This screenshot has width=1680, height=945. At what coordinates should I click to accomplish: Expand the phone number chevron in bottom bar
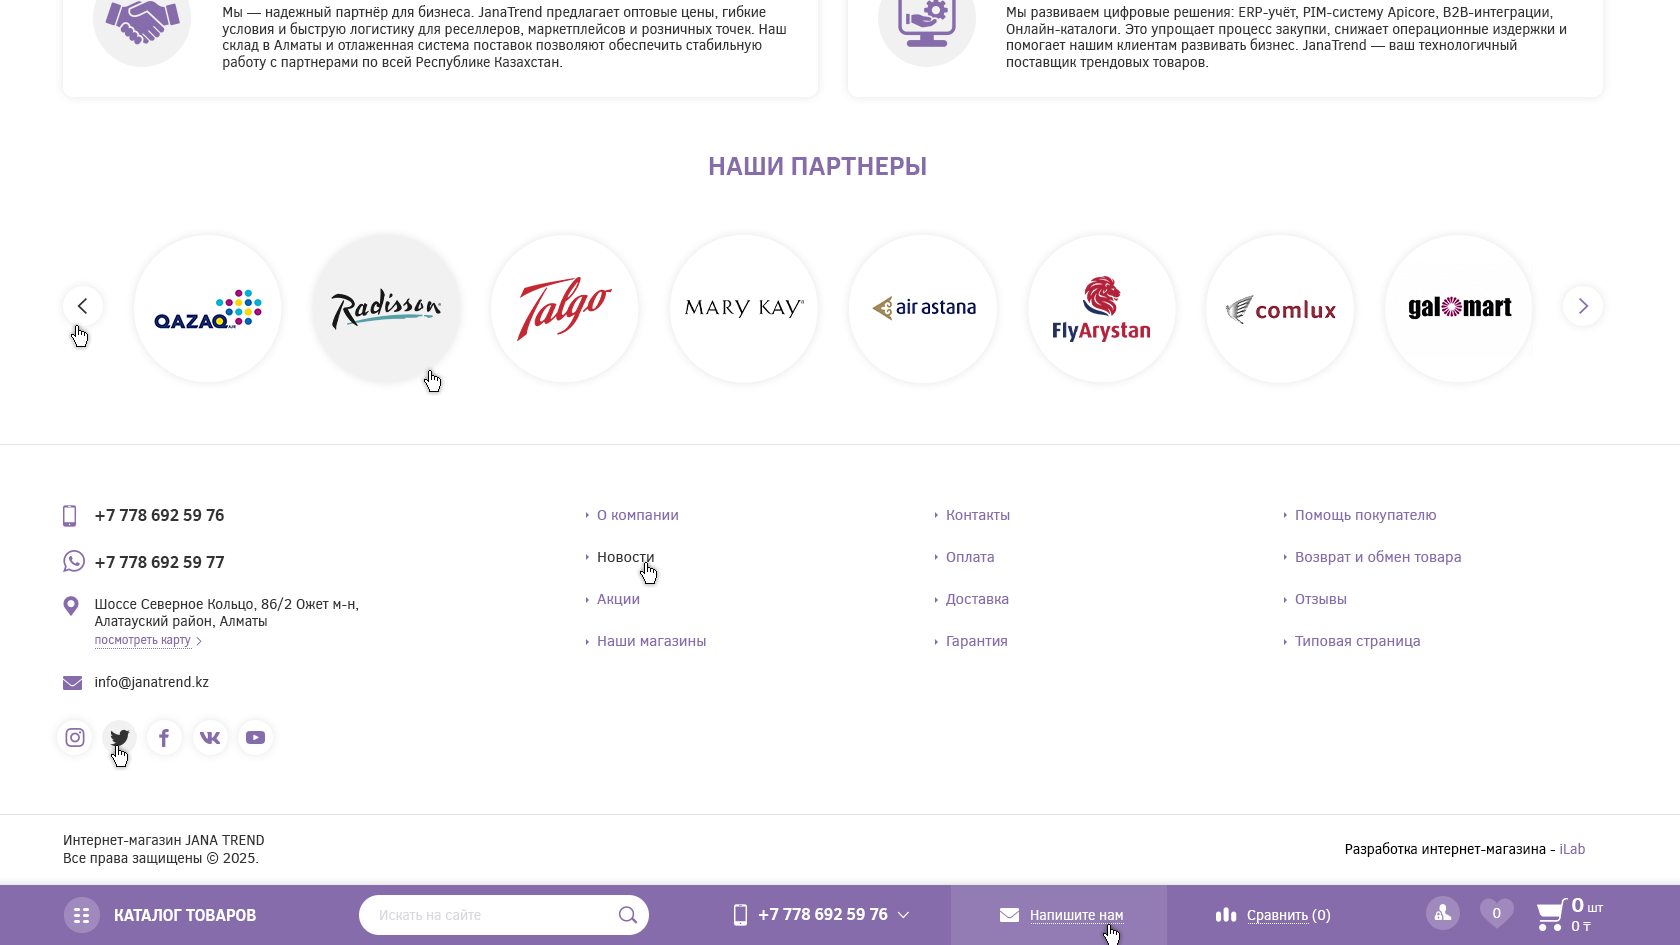[x=905, y=915]
